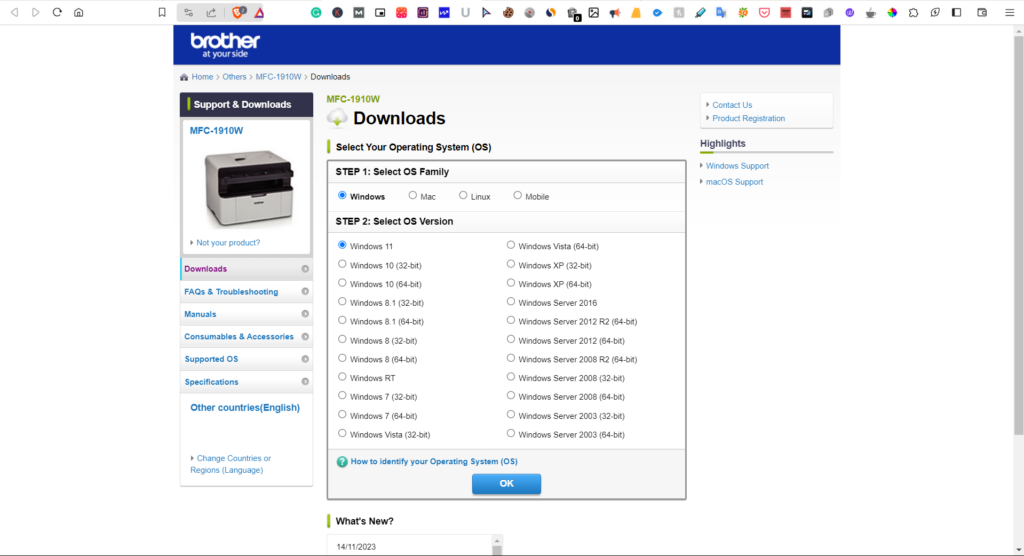Click the Grammarly extension icon
The height and width of the screenshot is (556, 1024).
click(x=316, y=12)
